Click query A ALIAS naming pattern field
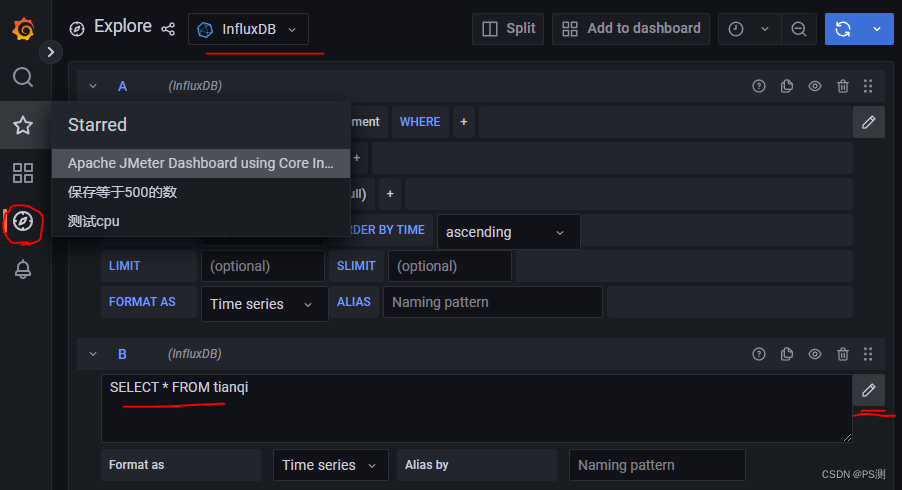 (x=493, y=303)
